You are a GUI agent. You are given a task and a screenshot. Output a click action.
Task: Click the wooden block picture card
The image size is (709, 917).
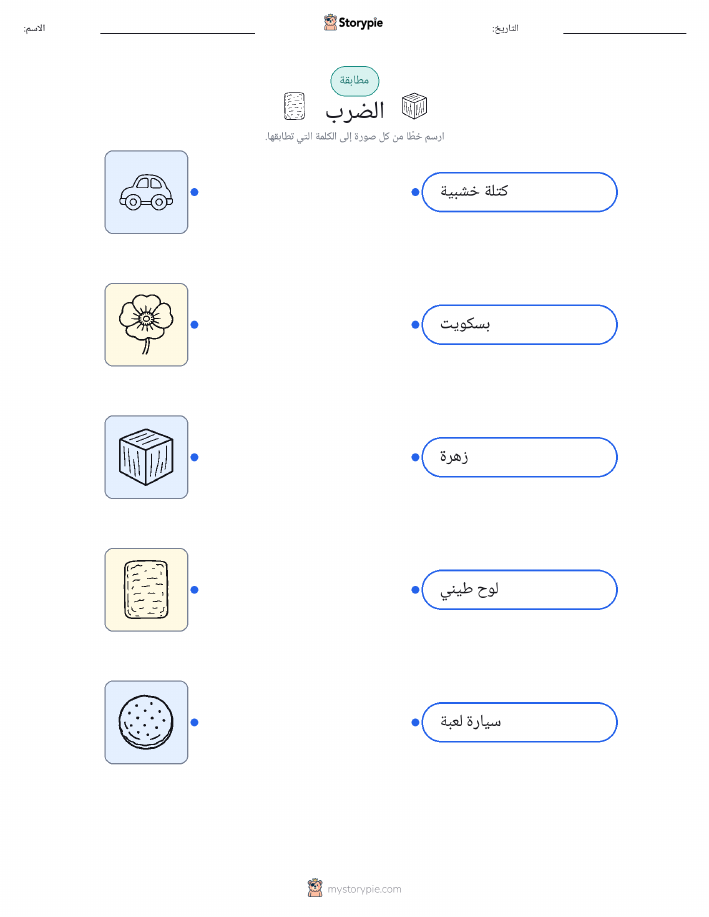click(146, 457)
